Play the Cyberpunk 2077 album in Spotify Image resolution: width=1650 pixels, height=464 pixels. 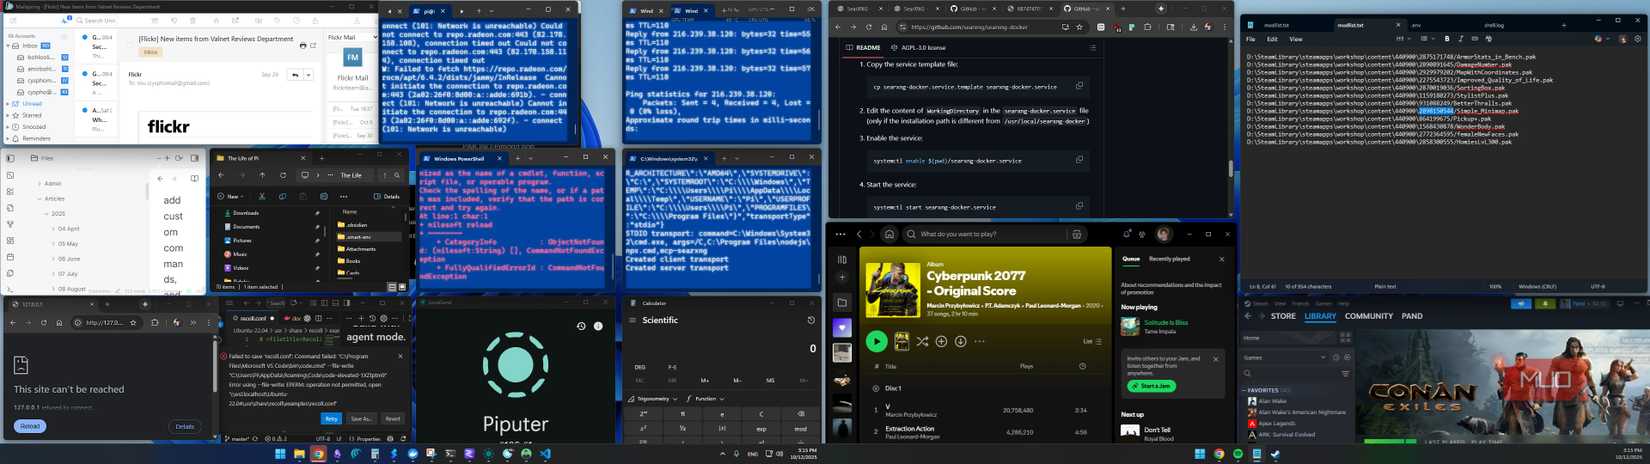pos(876,342)
